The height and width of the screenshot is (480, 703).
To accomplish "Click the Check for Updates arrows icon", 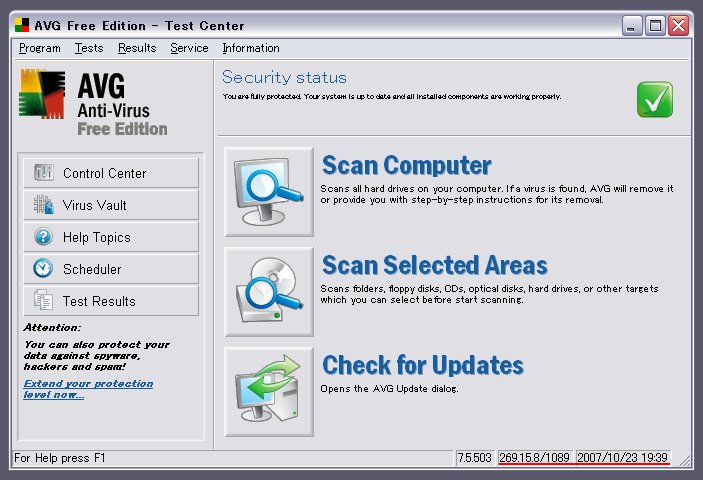I will (x=269, y=392).
